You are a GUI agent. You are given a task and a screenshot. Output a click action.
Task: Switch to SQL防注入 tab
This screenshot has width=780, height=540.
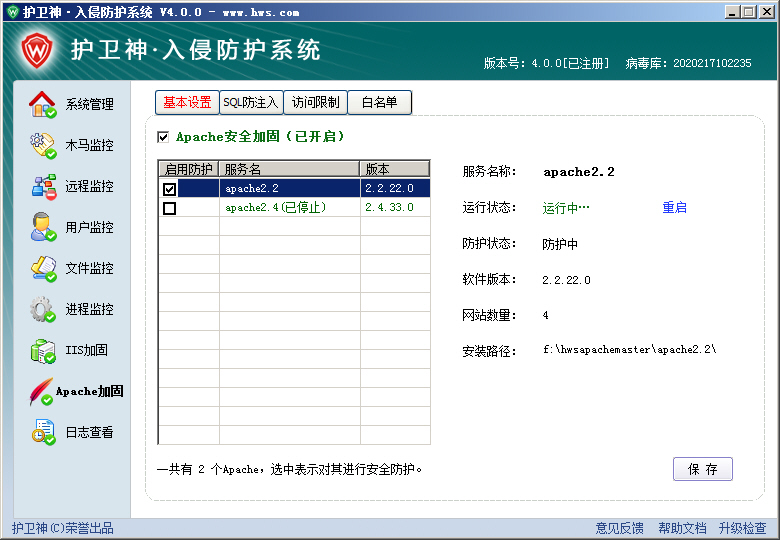pyautogui.click(x=251, y=102)
